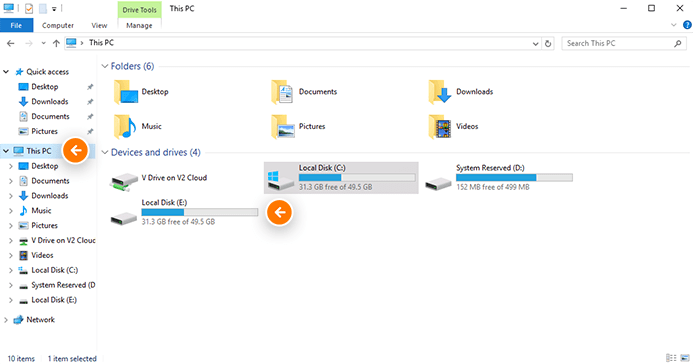
Task: Click Properties icon in quick access toolbar
Action: pos(29,8)
